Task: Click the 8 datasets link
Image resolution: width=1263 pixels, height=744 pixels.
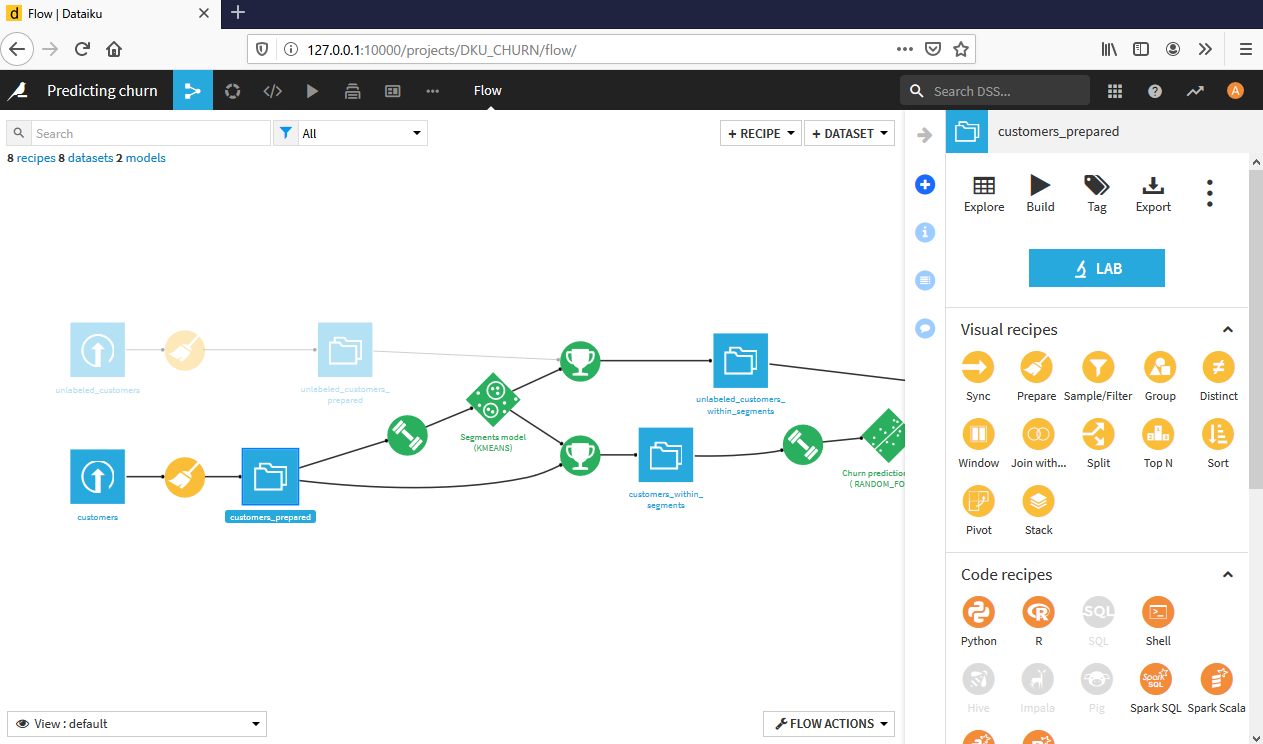Action: click(x=86, y=158)
